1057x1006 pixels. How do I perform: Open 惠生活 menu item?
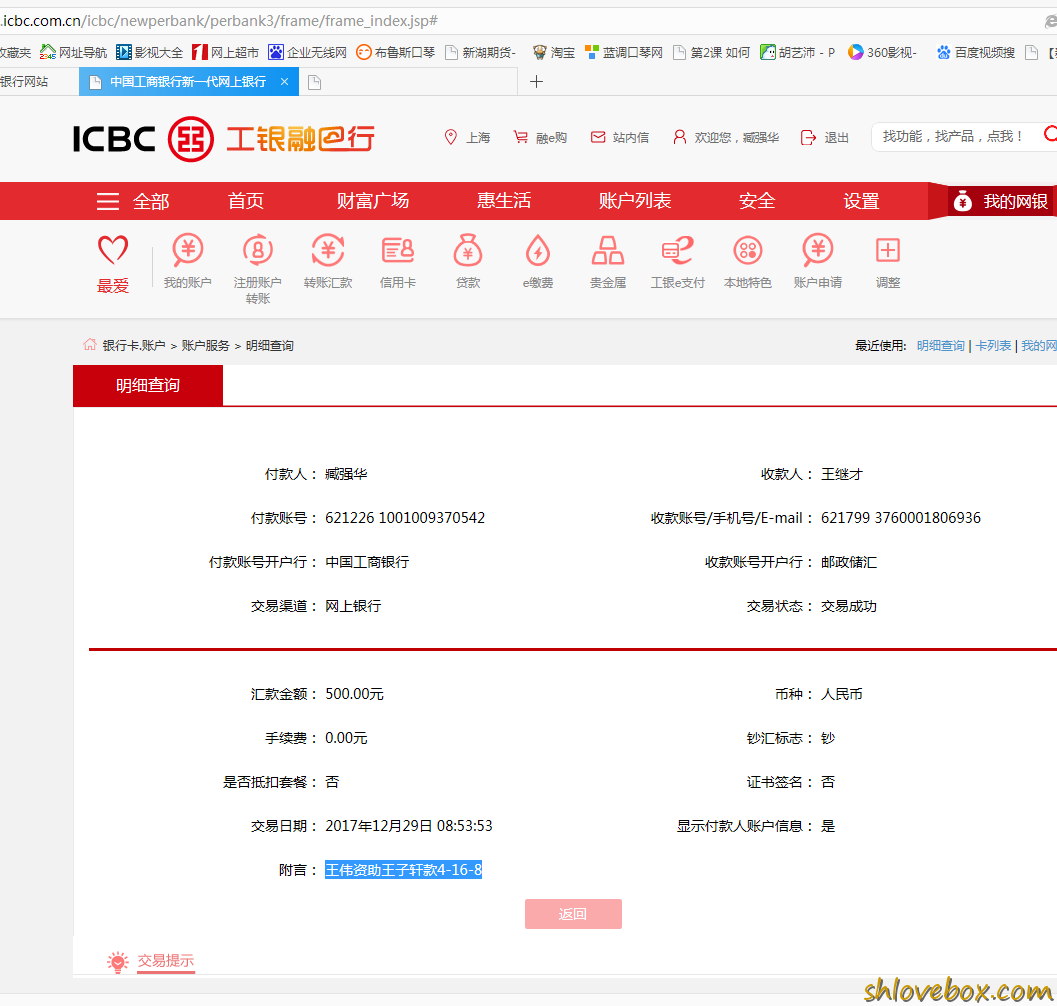[x=504, y=201]
